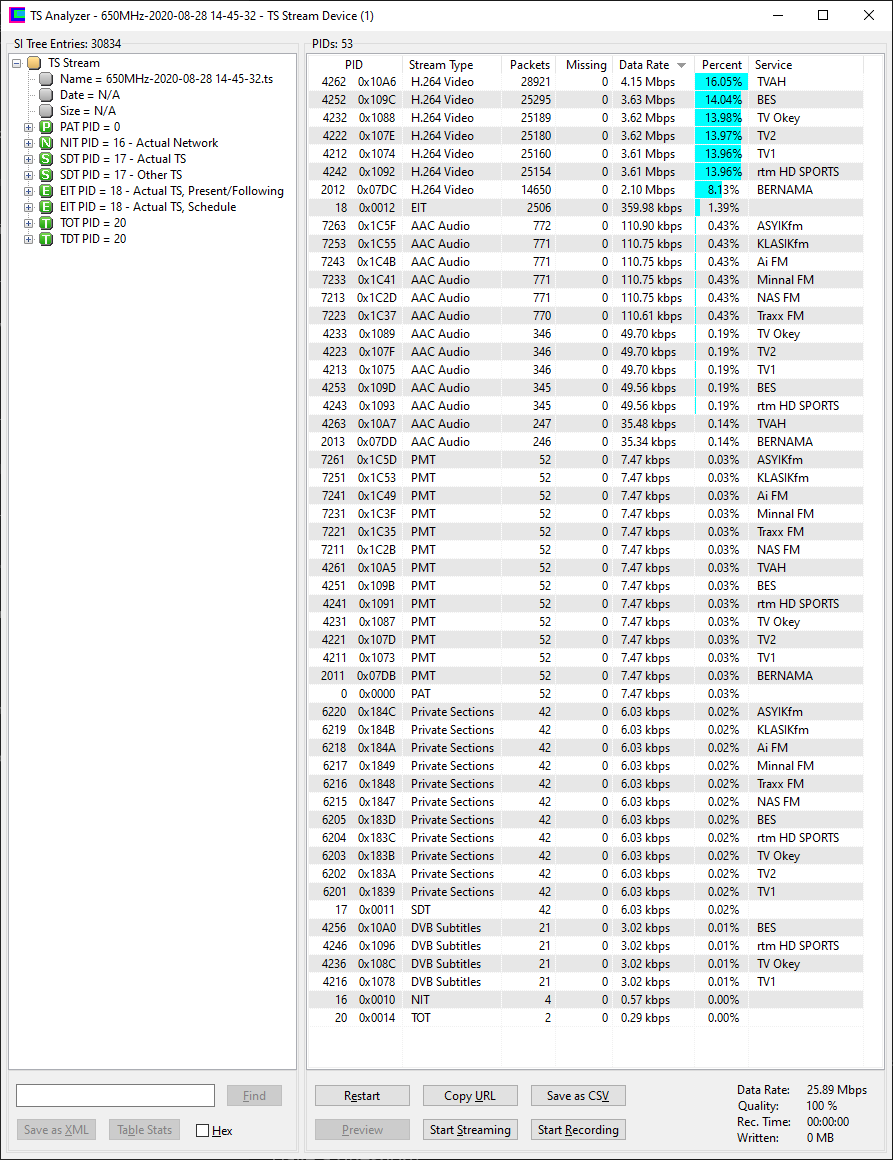The height and width of the screenshot is (1160, 893).
Task: Click the TS Analyzer app icon in title bar
Action: (17, 16)
